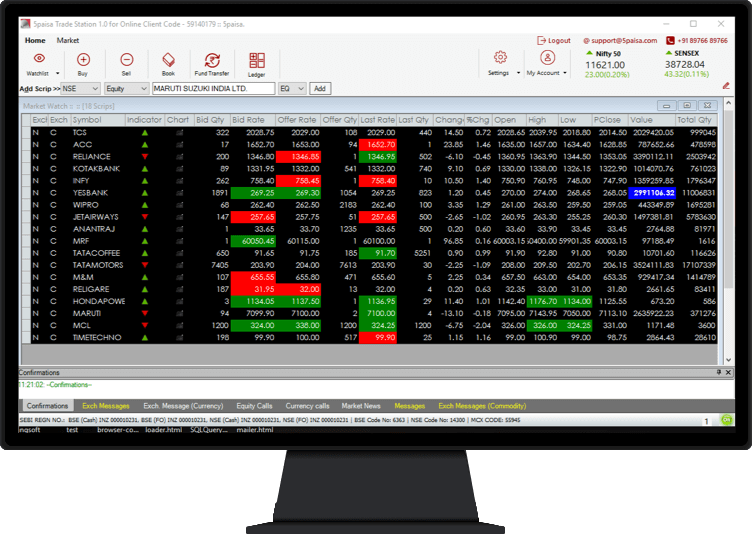This screenshot has height=534, width=752.
Task: Switch to the Exch Messages tab
Action: [106, 406]
